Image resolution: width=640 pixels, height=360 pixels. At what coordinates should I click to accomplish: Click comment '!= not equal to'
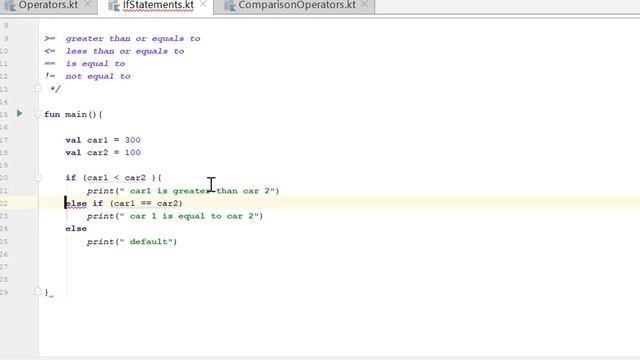click(x=87, y=77)
